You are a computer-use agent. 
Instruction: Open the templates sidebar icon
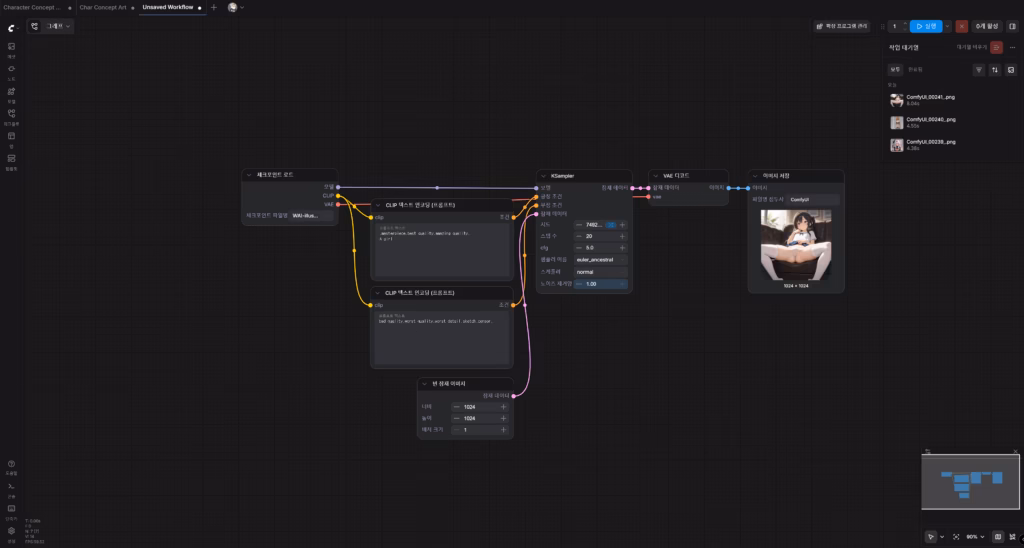pos(11,160)
